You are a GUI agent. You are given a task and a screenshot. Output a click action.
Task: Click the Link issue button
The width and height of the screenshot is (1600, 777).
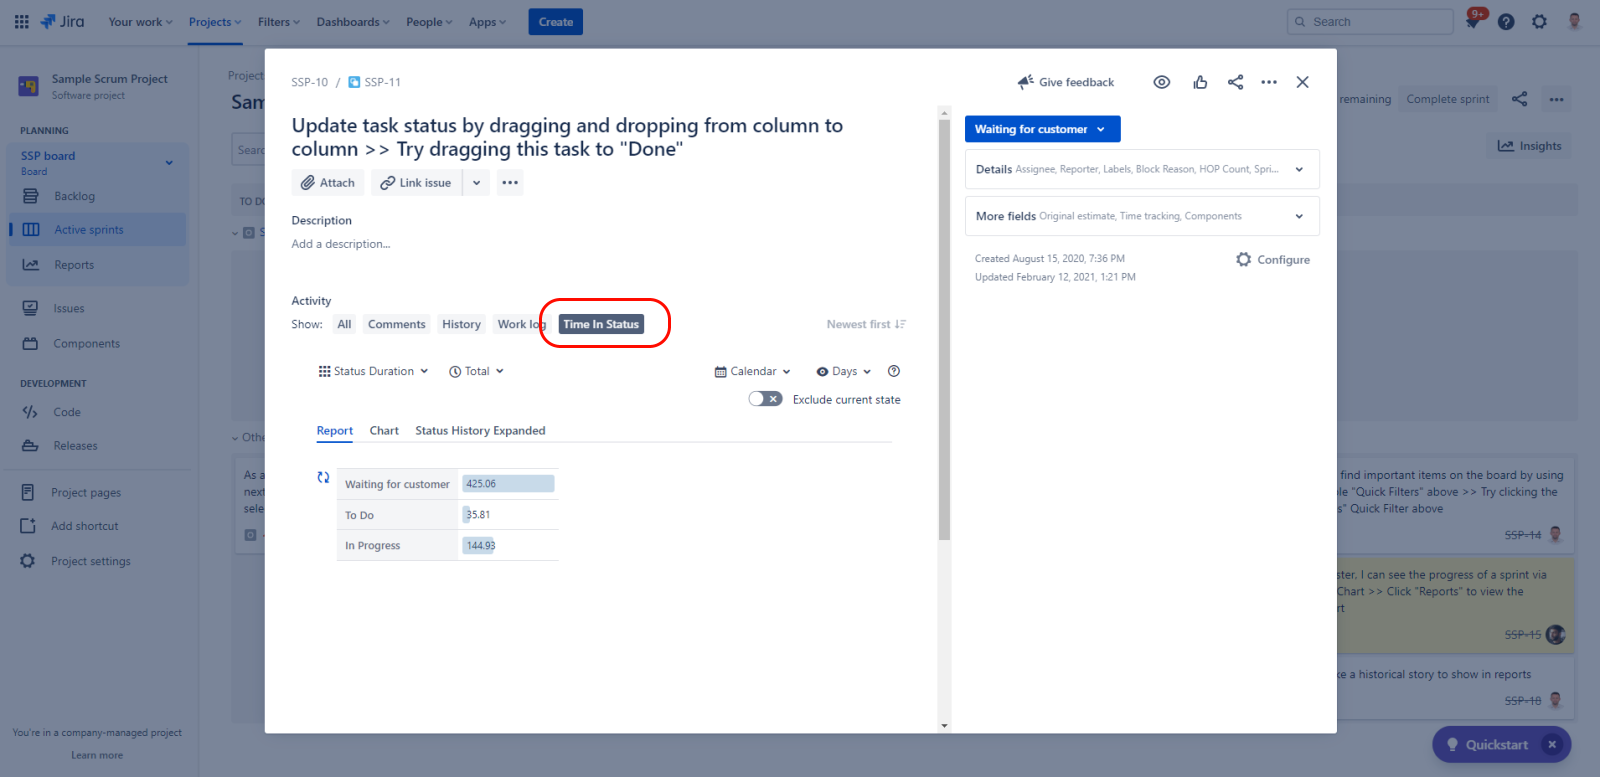click(x=416, y=183)
